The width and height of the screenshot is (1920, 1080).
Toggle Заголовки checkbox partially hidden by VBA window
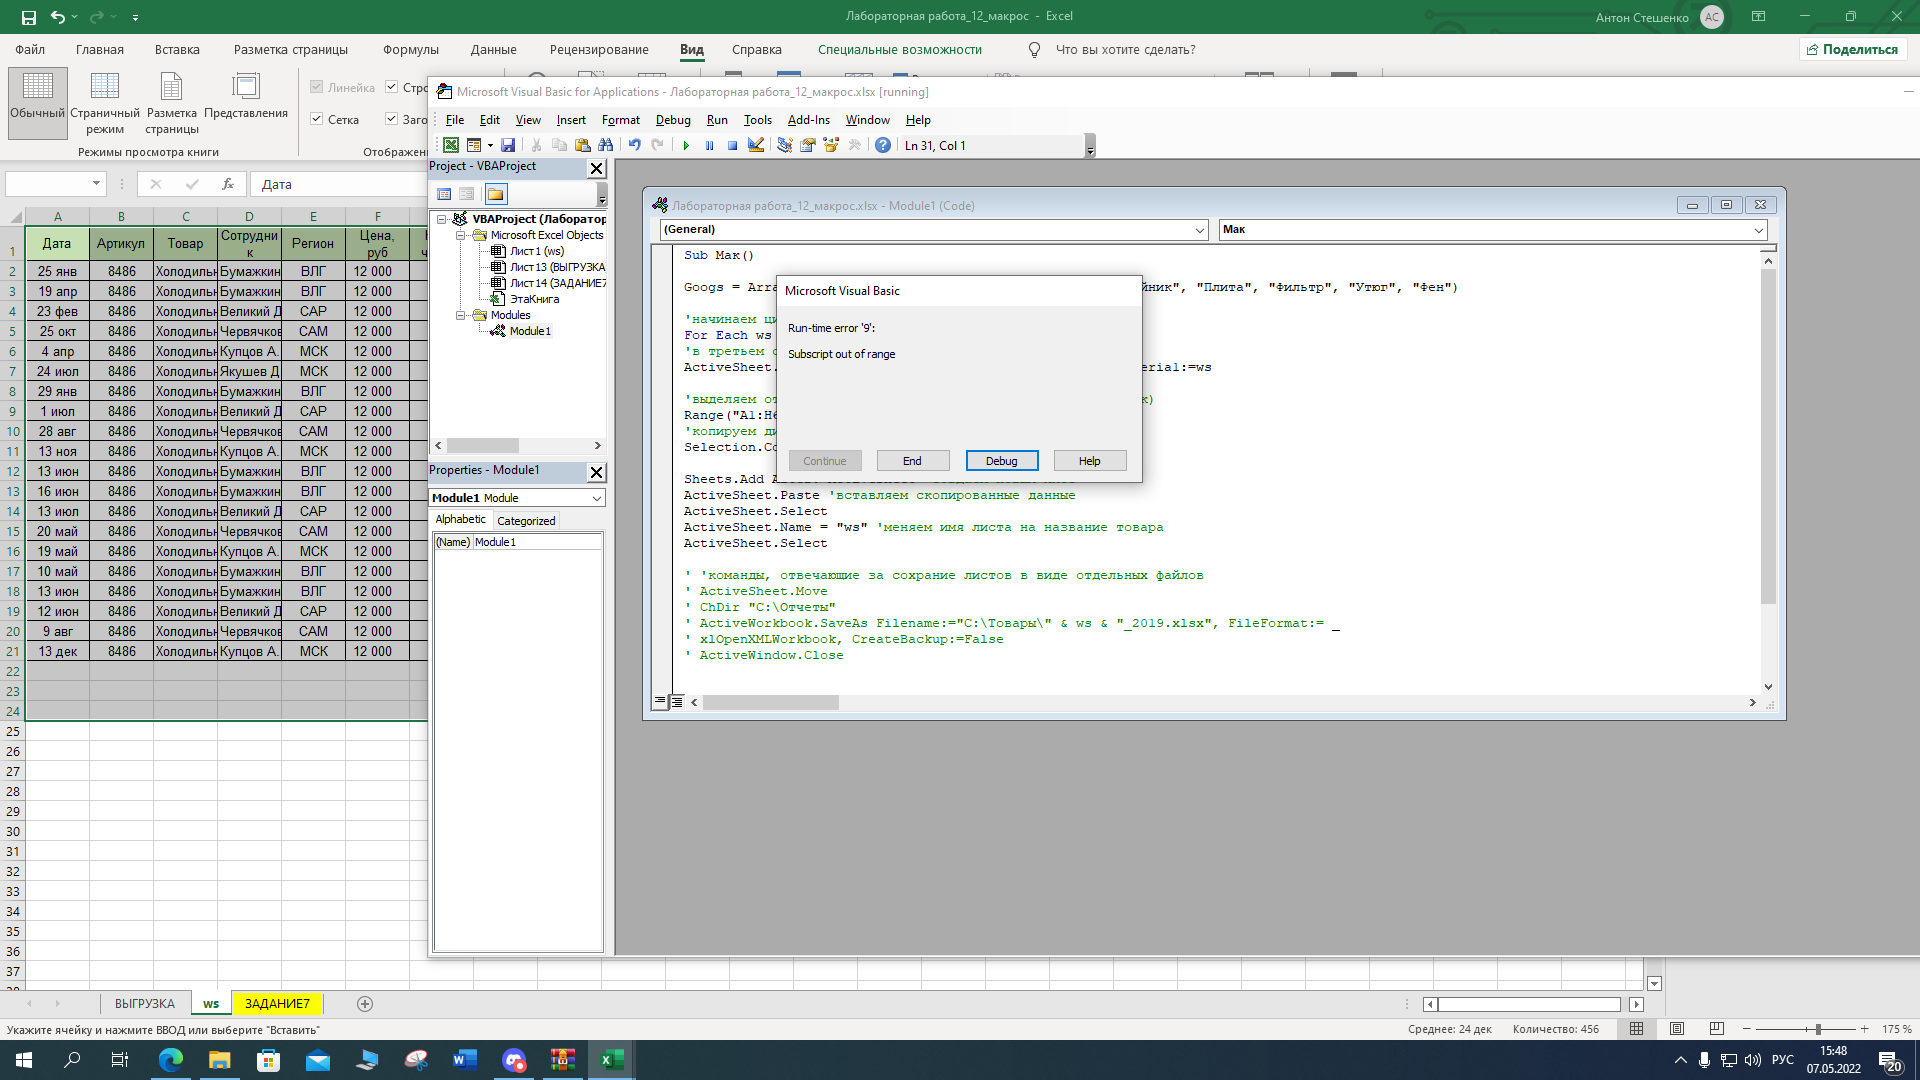tap(392, 119)
